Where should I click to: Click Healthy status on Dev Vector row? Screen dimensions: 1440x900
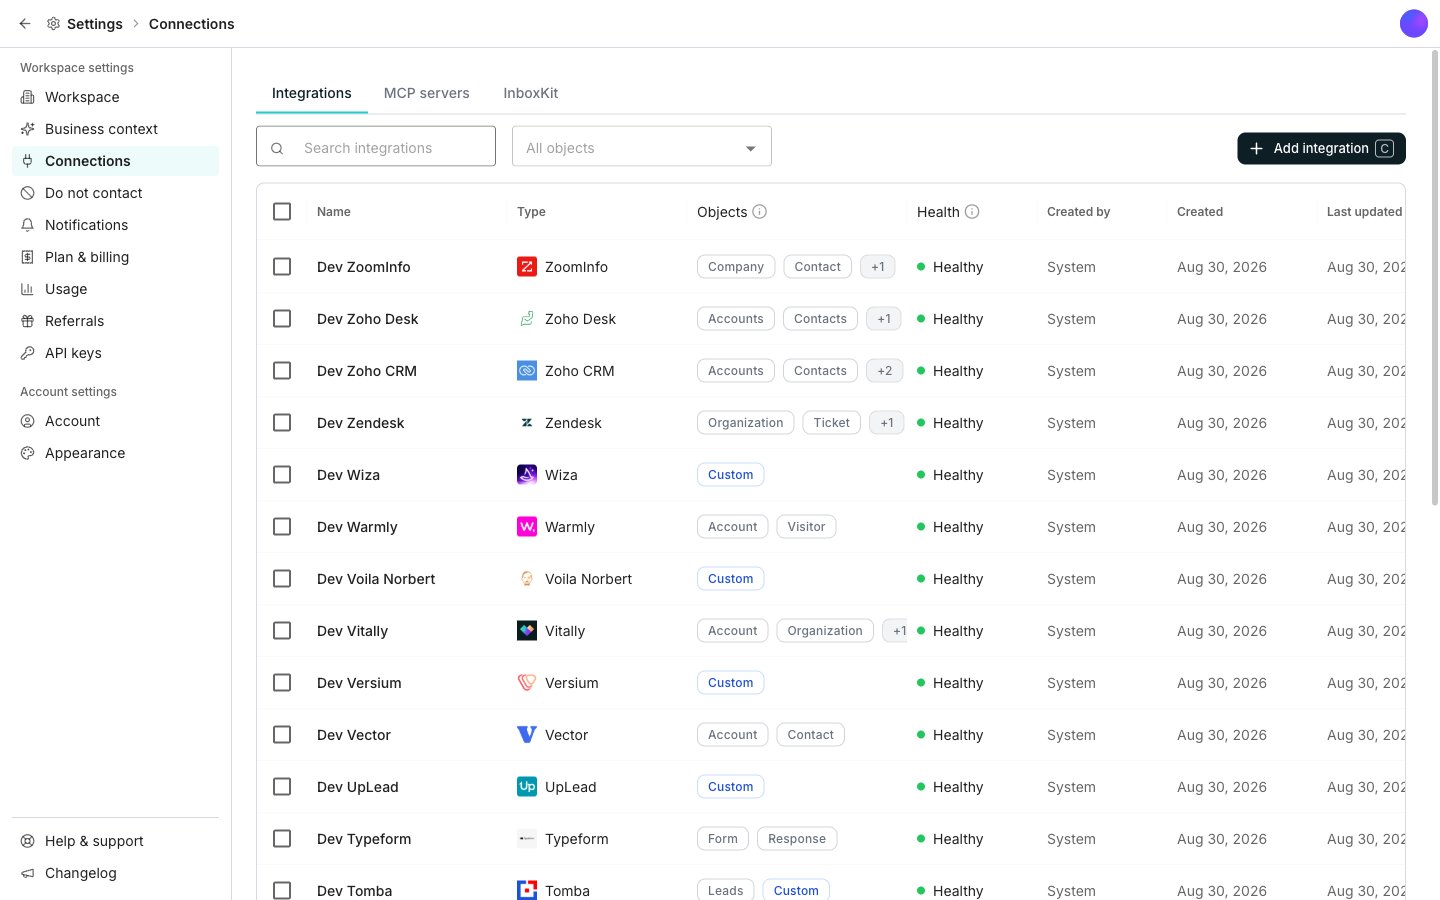point(950,735)
